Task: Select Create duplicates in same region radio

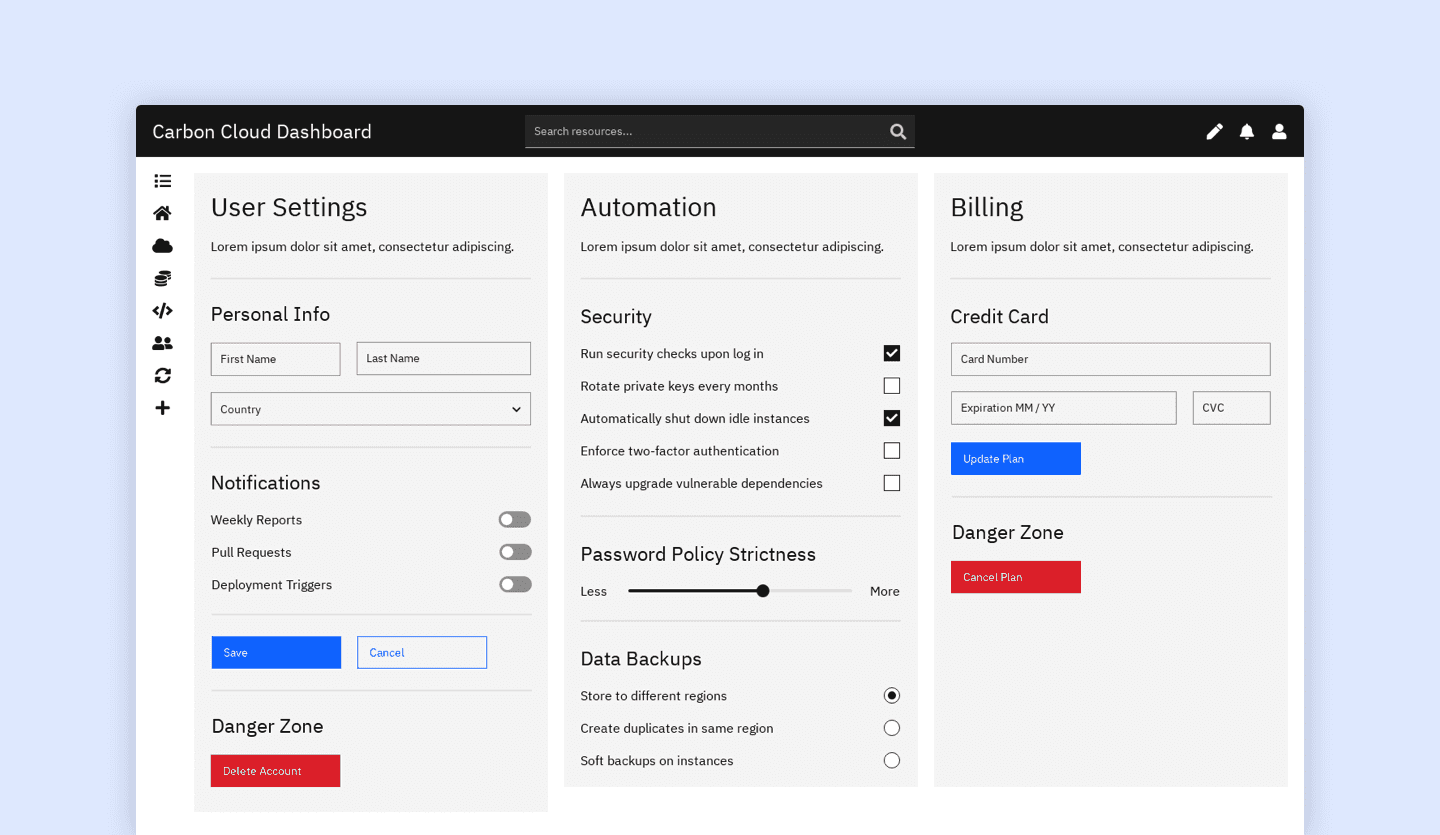Action: (892, 728)
